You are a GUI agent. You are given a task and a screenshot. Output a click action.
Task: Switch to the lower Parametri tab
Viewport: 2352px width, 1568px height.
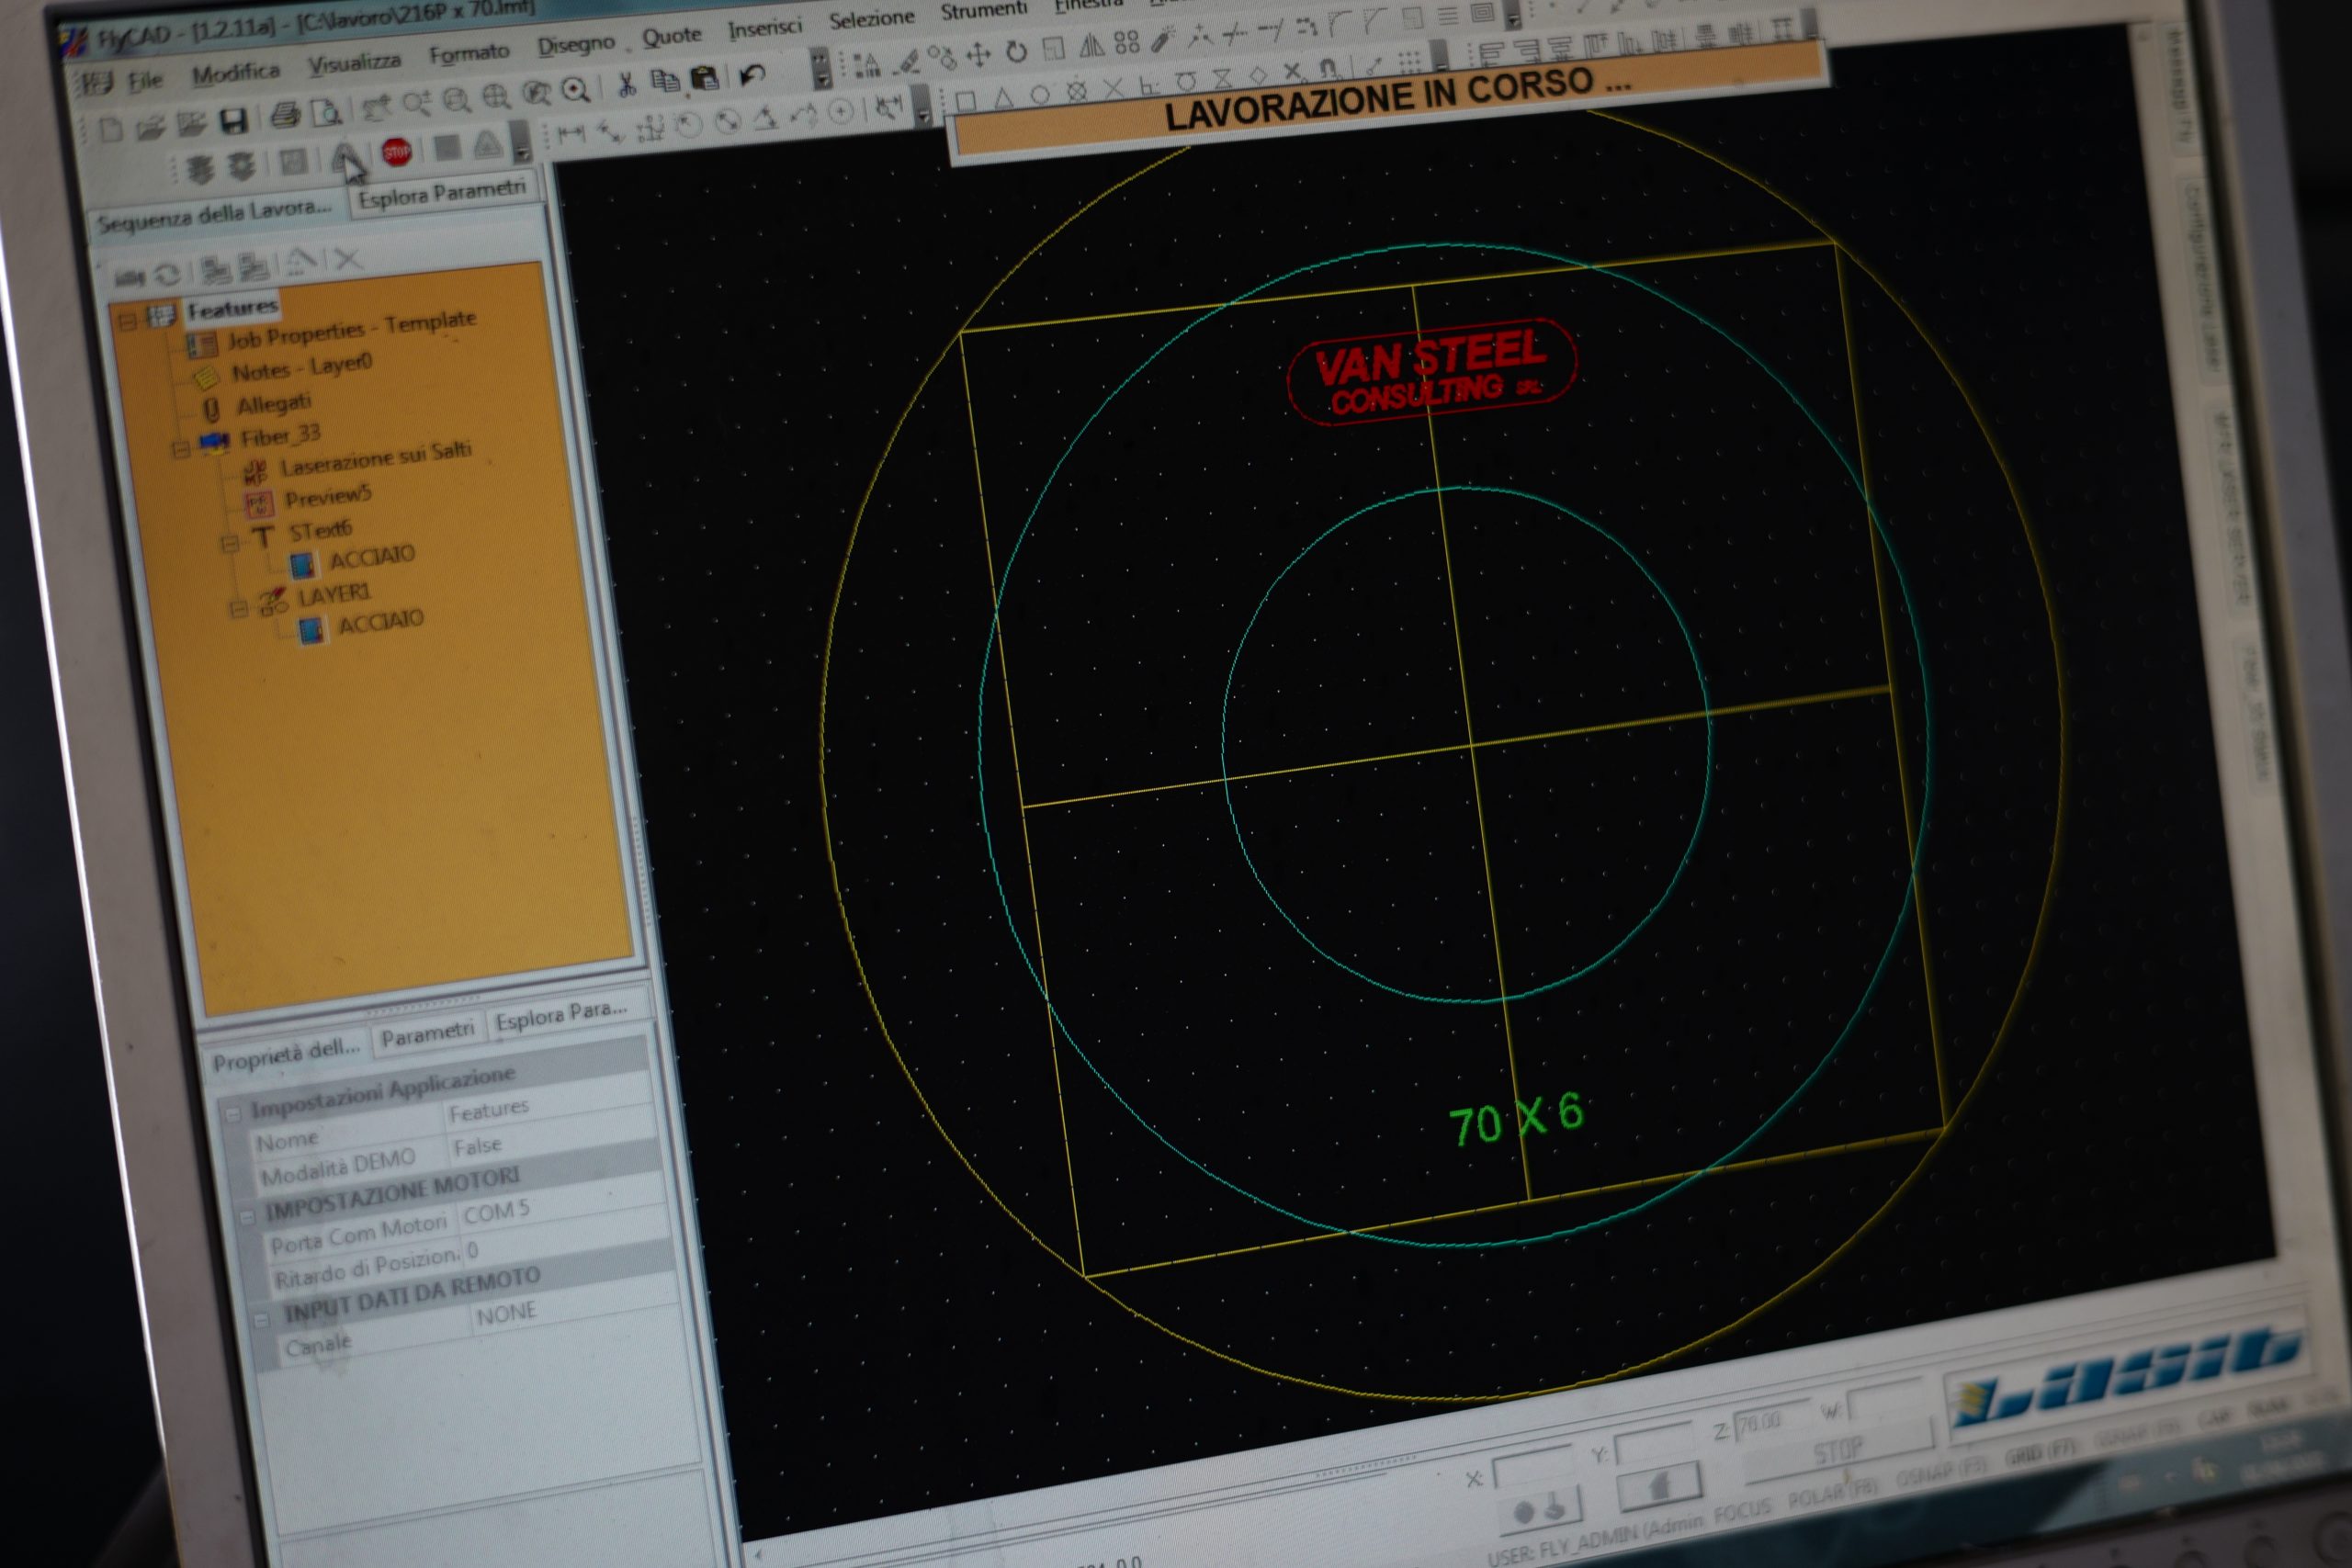tap(427, 1034)
